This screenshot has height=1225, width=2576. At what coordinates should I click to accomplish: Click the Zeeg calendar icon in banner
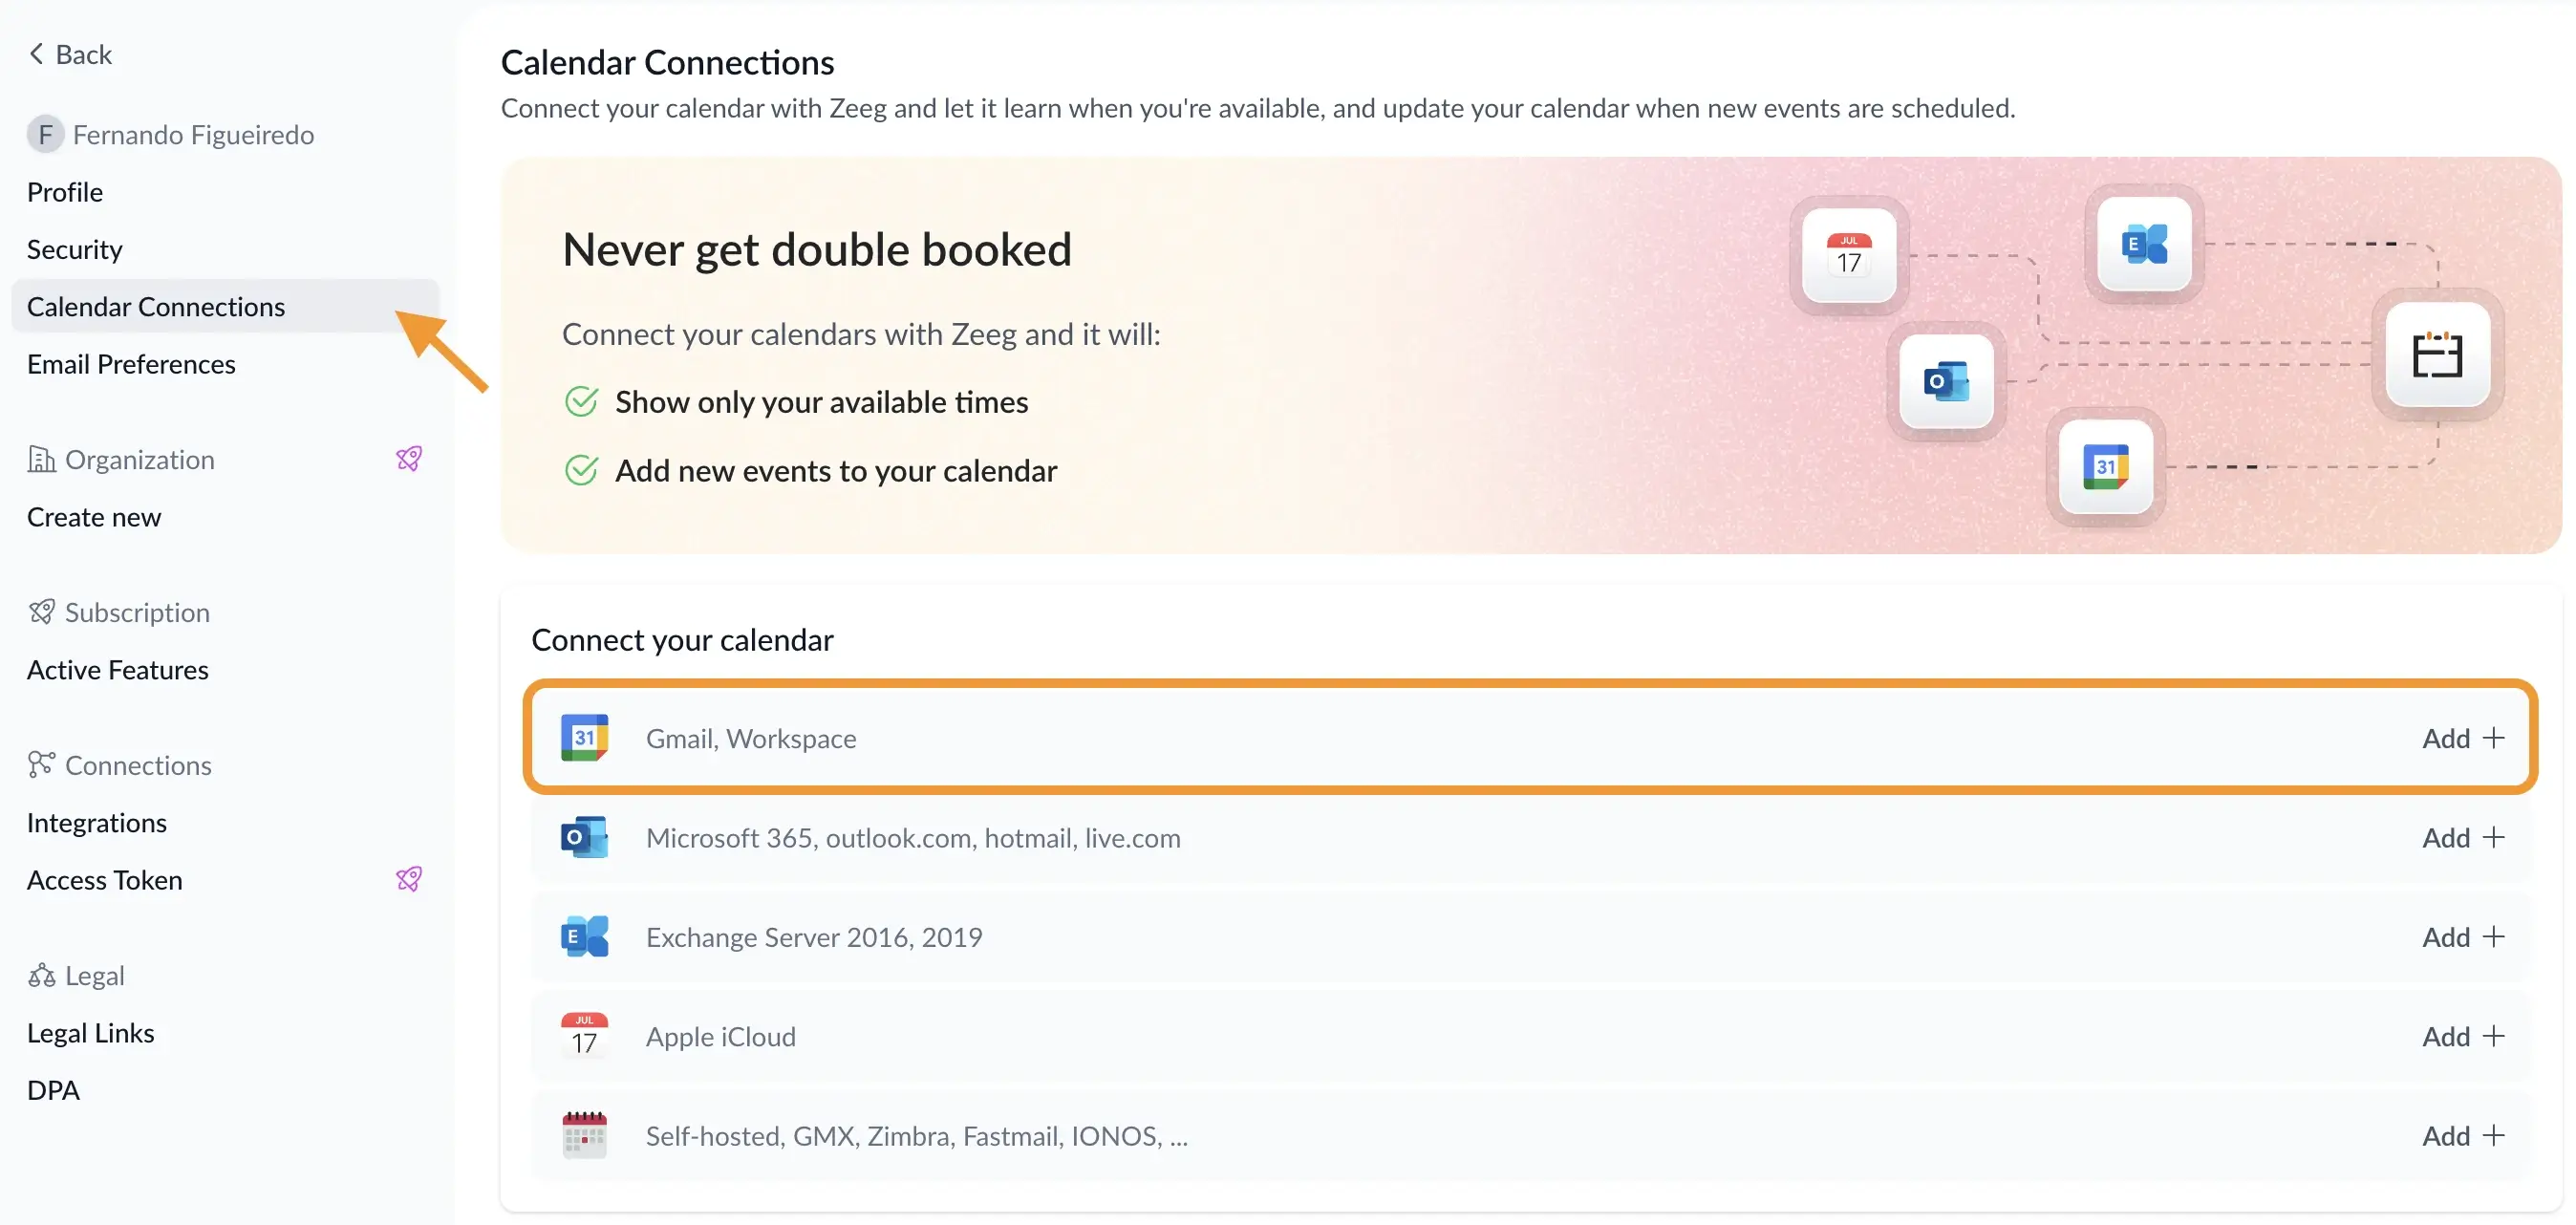[2437, 355]
